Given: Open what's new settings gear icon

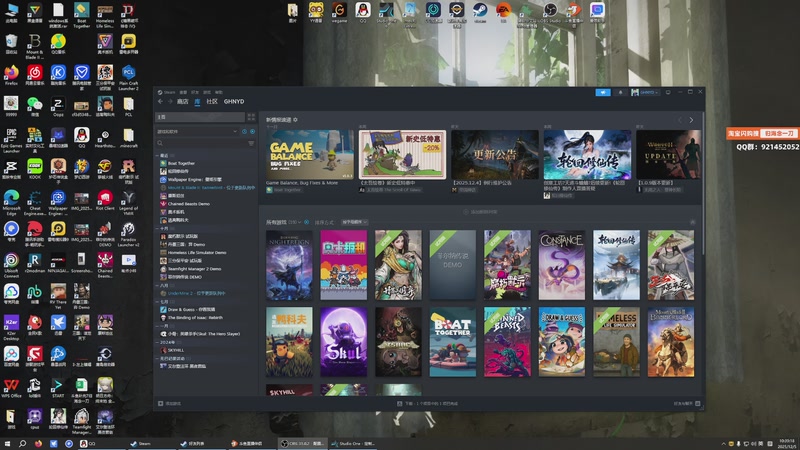Looking at the screenshot, I should click(295, 120).
